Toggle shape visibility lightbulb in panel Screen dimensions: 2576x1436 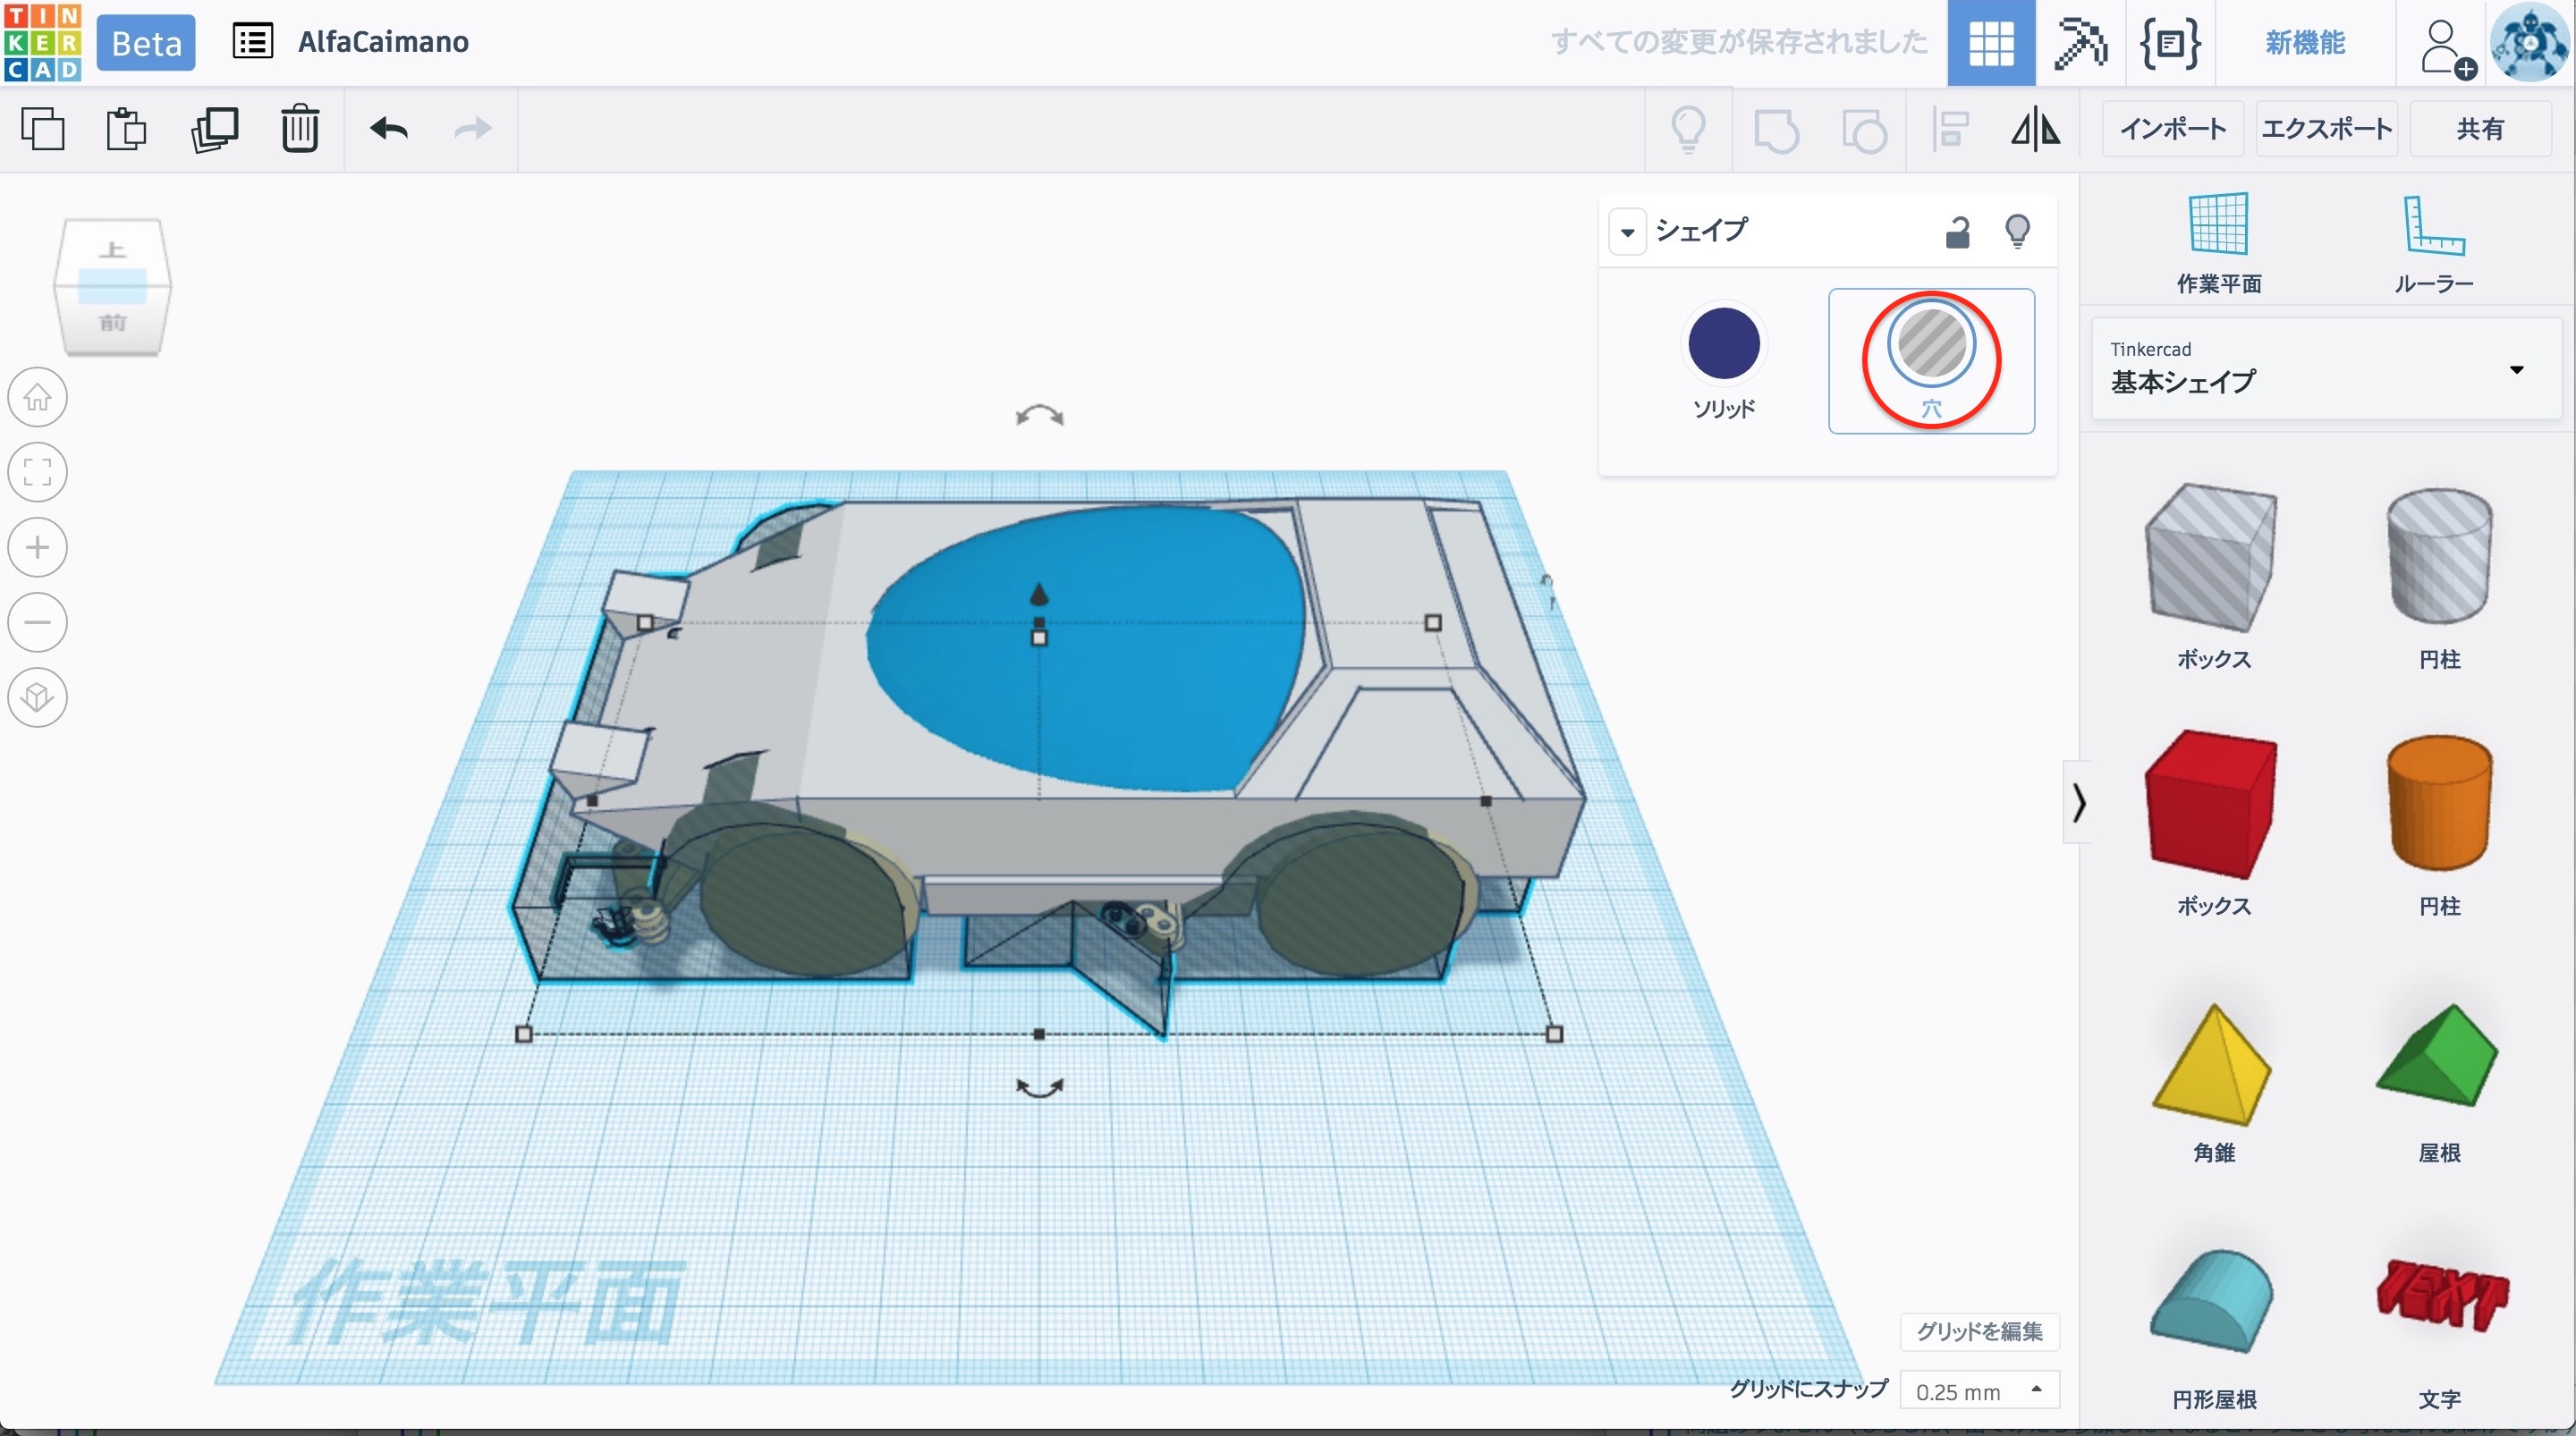pyautogui.click(x=2017, y=232)
